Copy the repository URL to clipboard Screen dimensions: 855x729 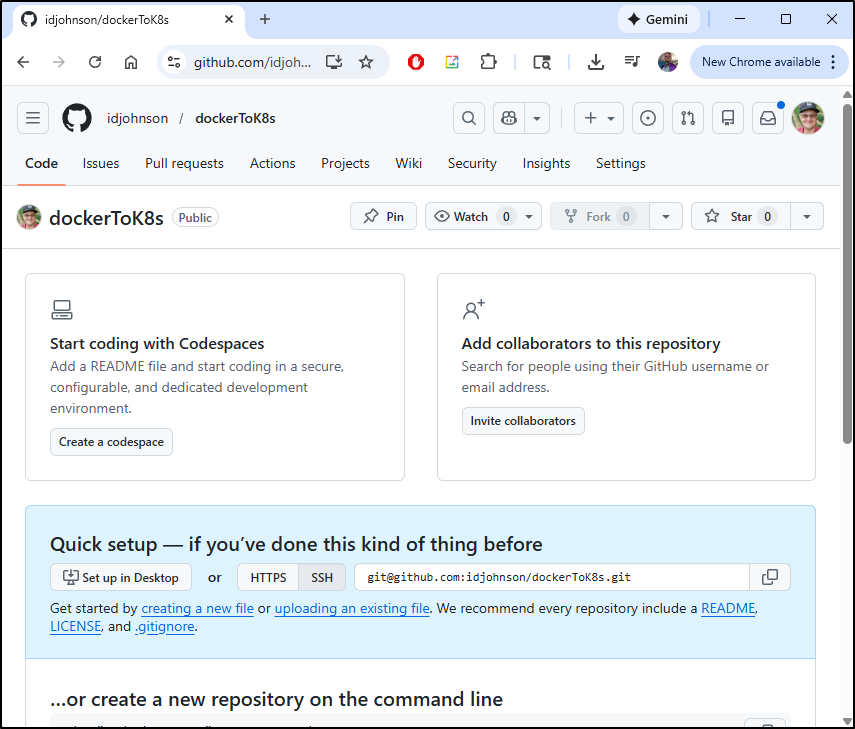[x=770, y=577]
